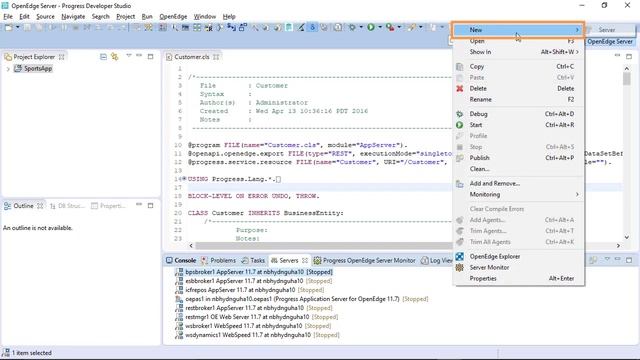Open Servers view menu dropdown
This screenshot has width=640, height=360.
[607, 259]
